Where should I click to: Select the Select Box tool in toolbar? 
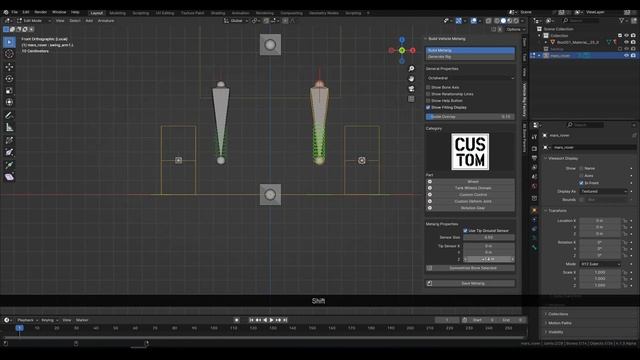click(x=9, y=42)
